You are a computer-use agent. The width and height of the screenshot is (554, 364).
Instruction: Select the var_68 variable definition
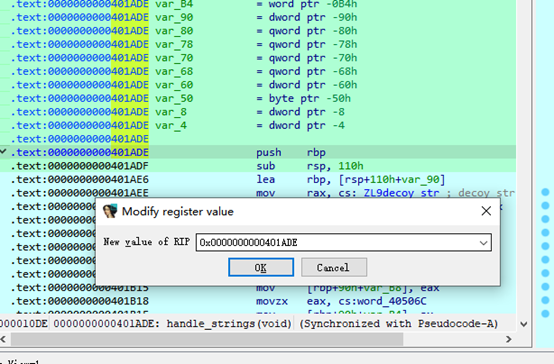(x=258, y=71)
